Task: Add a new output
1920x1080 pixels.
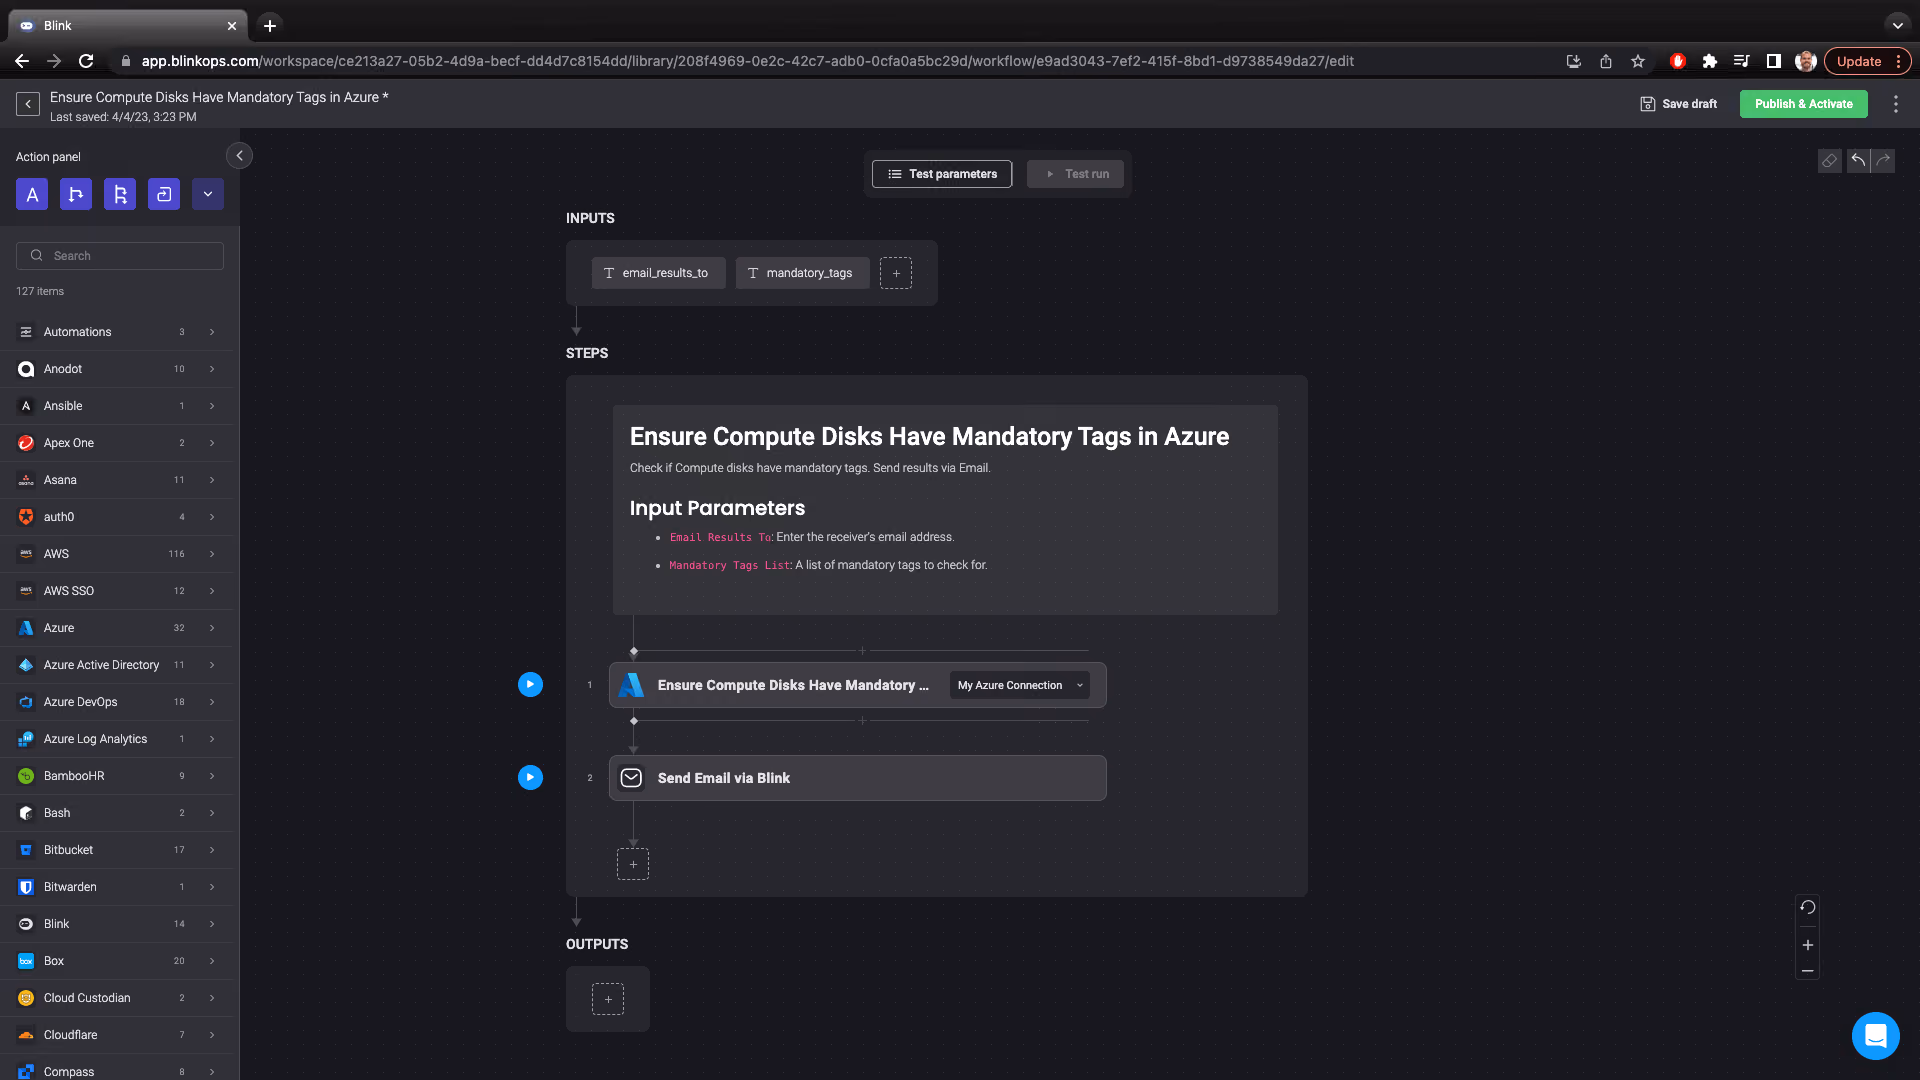Action: 608,999
